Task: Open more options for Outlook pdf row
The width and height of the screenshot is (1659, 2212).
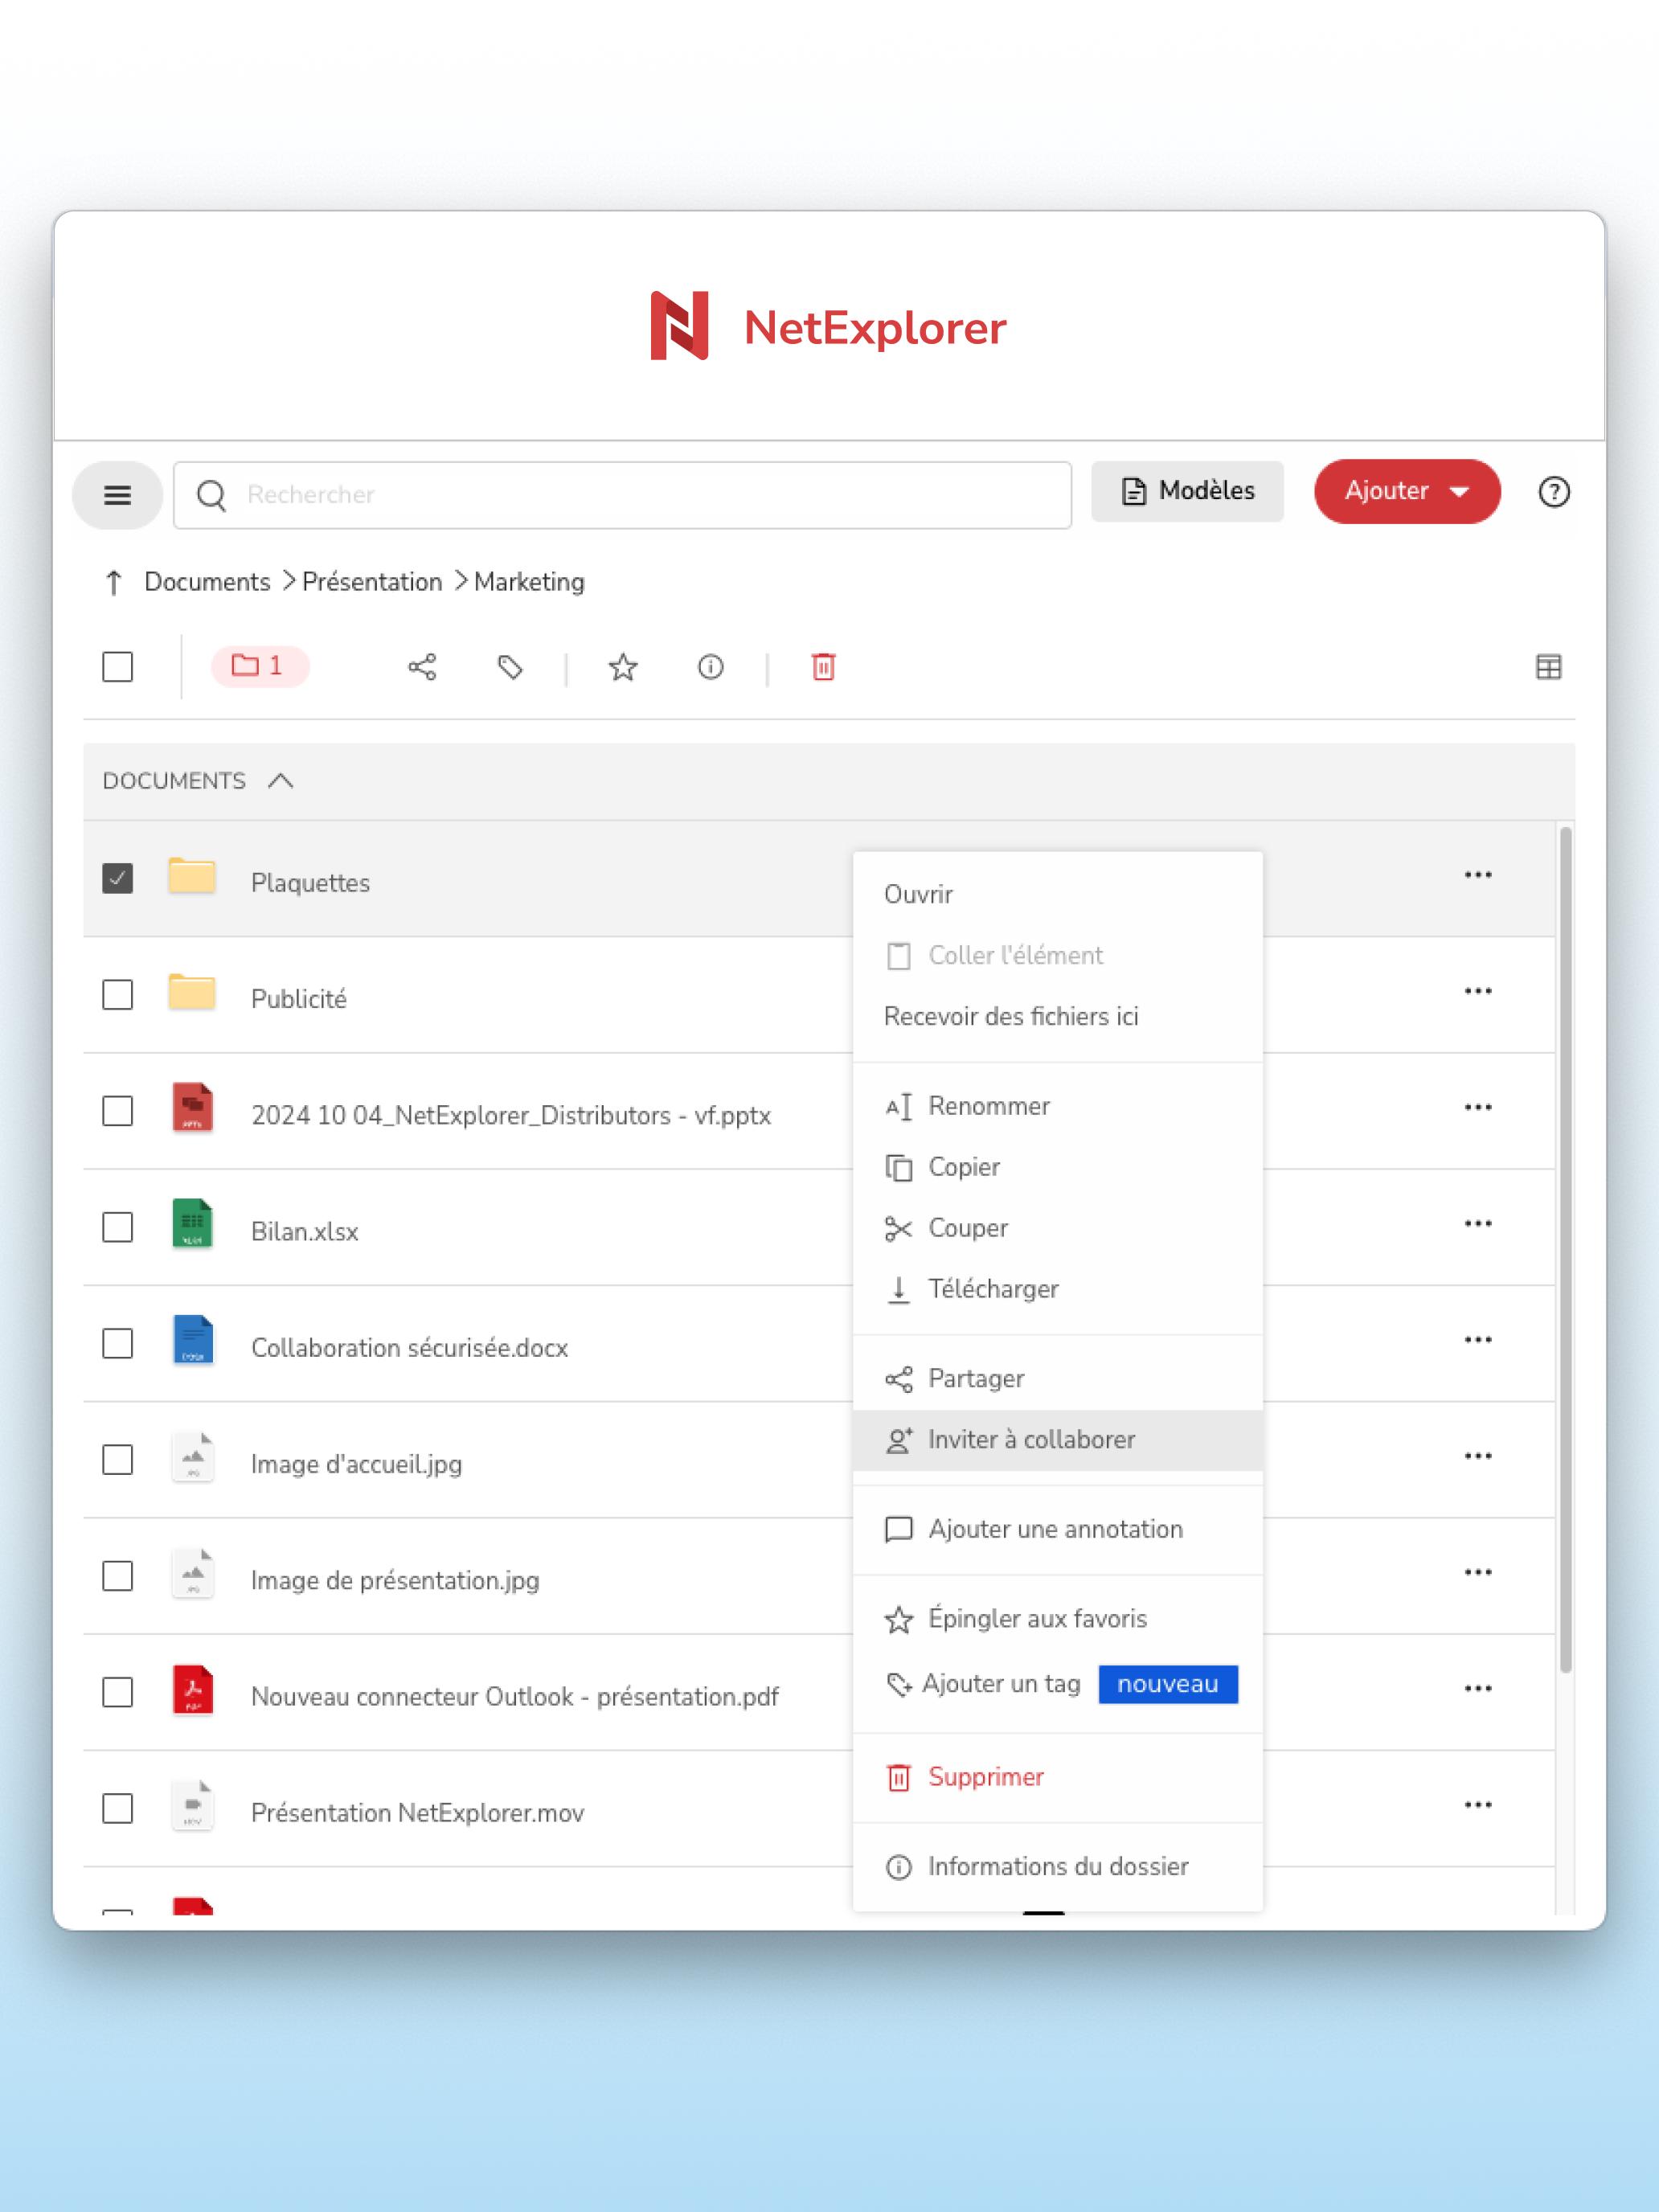Action: tap(1478, 1688)
